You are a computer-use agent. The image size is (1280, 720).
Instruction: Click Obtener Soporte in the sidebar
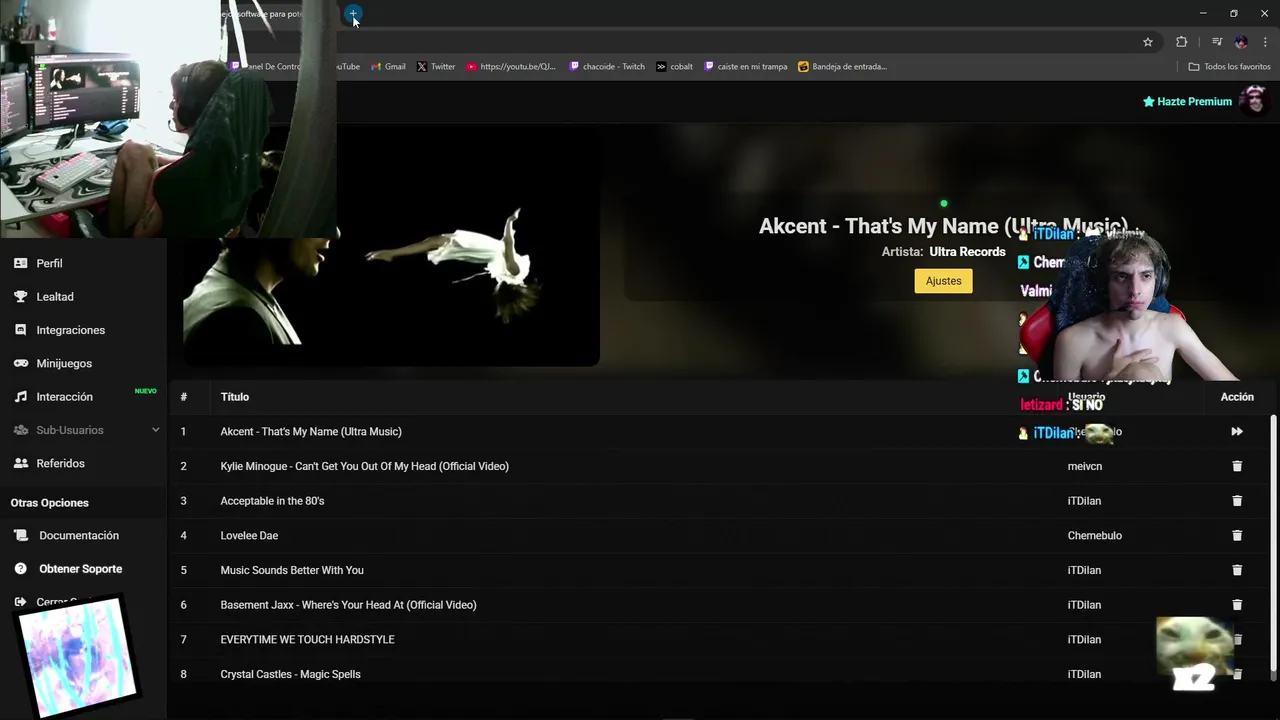coord(81,569)
